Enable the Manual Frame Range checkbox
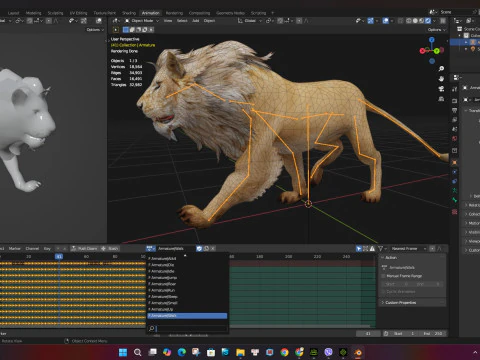Screen dimensions: 480x360 383,276
